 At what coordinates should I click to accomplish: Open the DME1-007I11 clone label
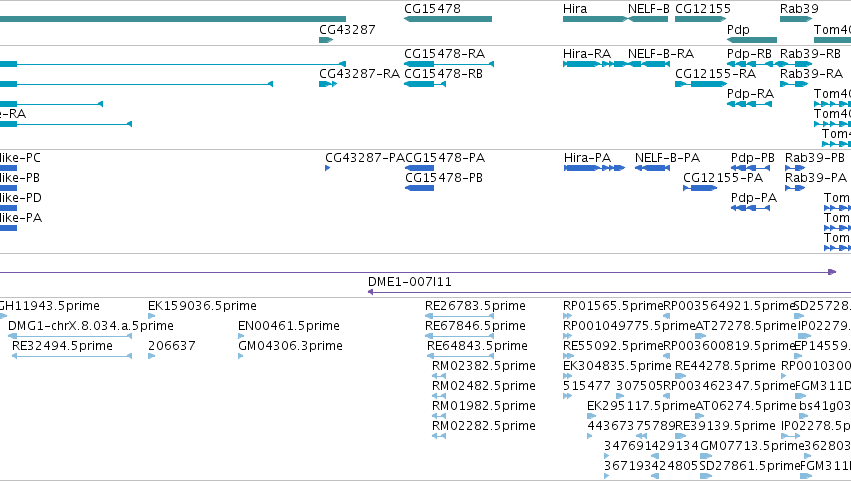point(410,282)
